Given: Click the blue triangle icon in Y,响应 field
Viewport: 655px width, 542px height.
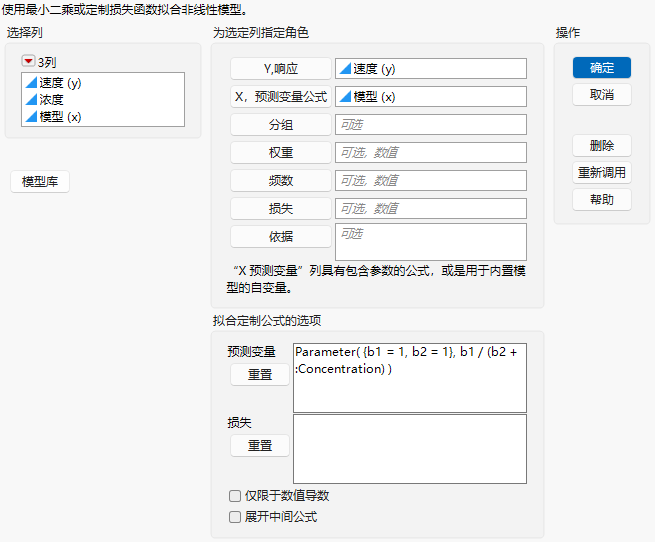Looking at the screenshot, I should coord(345,69).
